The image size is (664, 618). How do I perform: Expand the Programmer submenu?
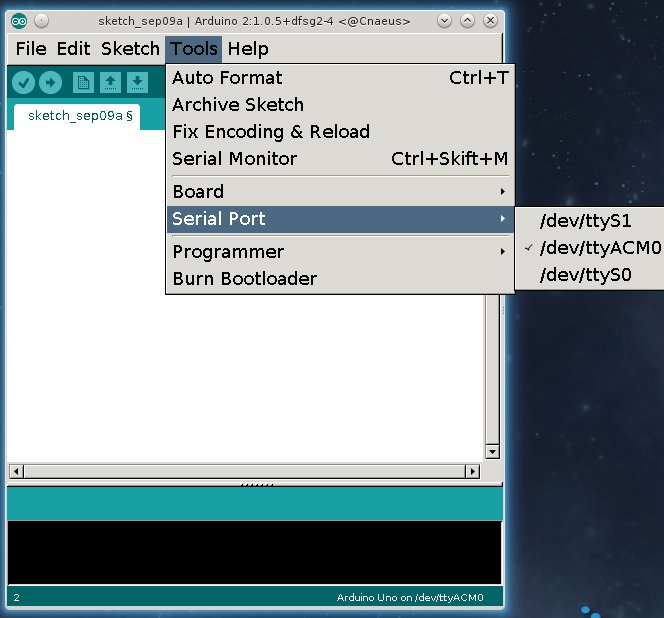click(340, 252)
